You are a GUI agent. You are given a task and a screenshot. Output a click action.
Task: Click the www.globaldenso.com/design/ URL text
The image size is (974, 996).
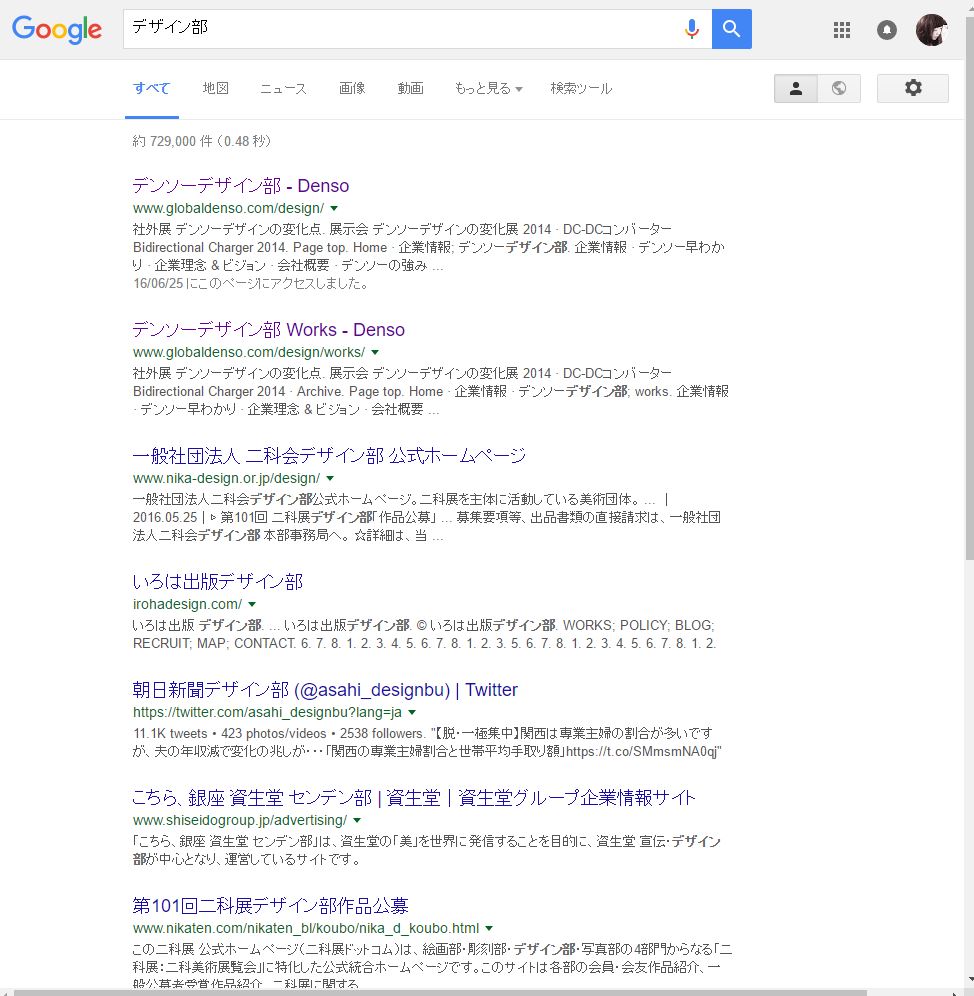click(x=228, y=208)
